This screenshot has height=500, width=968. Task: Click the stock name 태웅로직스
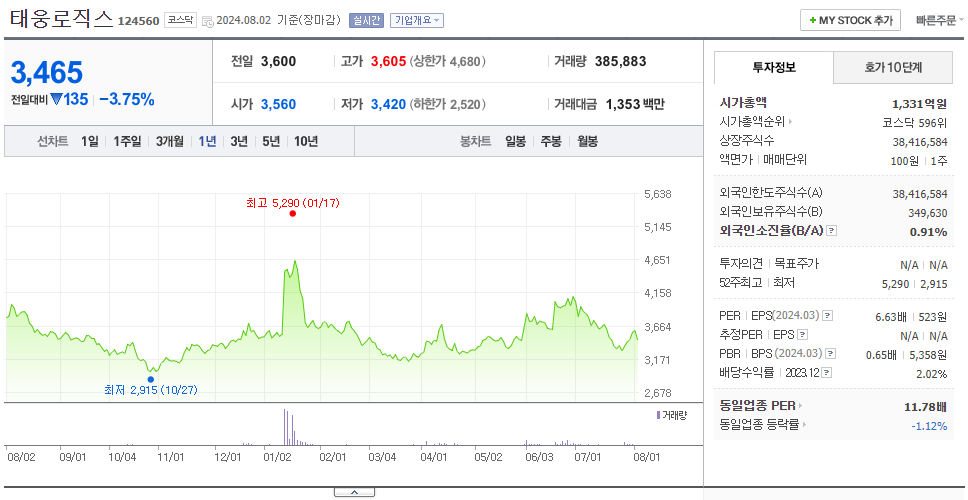(61, 19)
